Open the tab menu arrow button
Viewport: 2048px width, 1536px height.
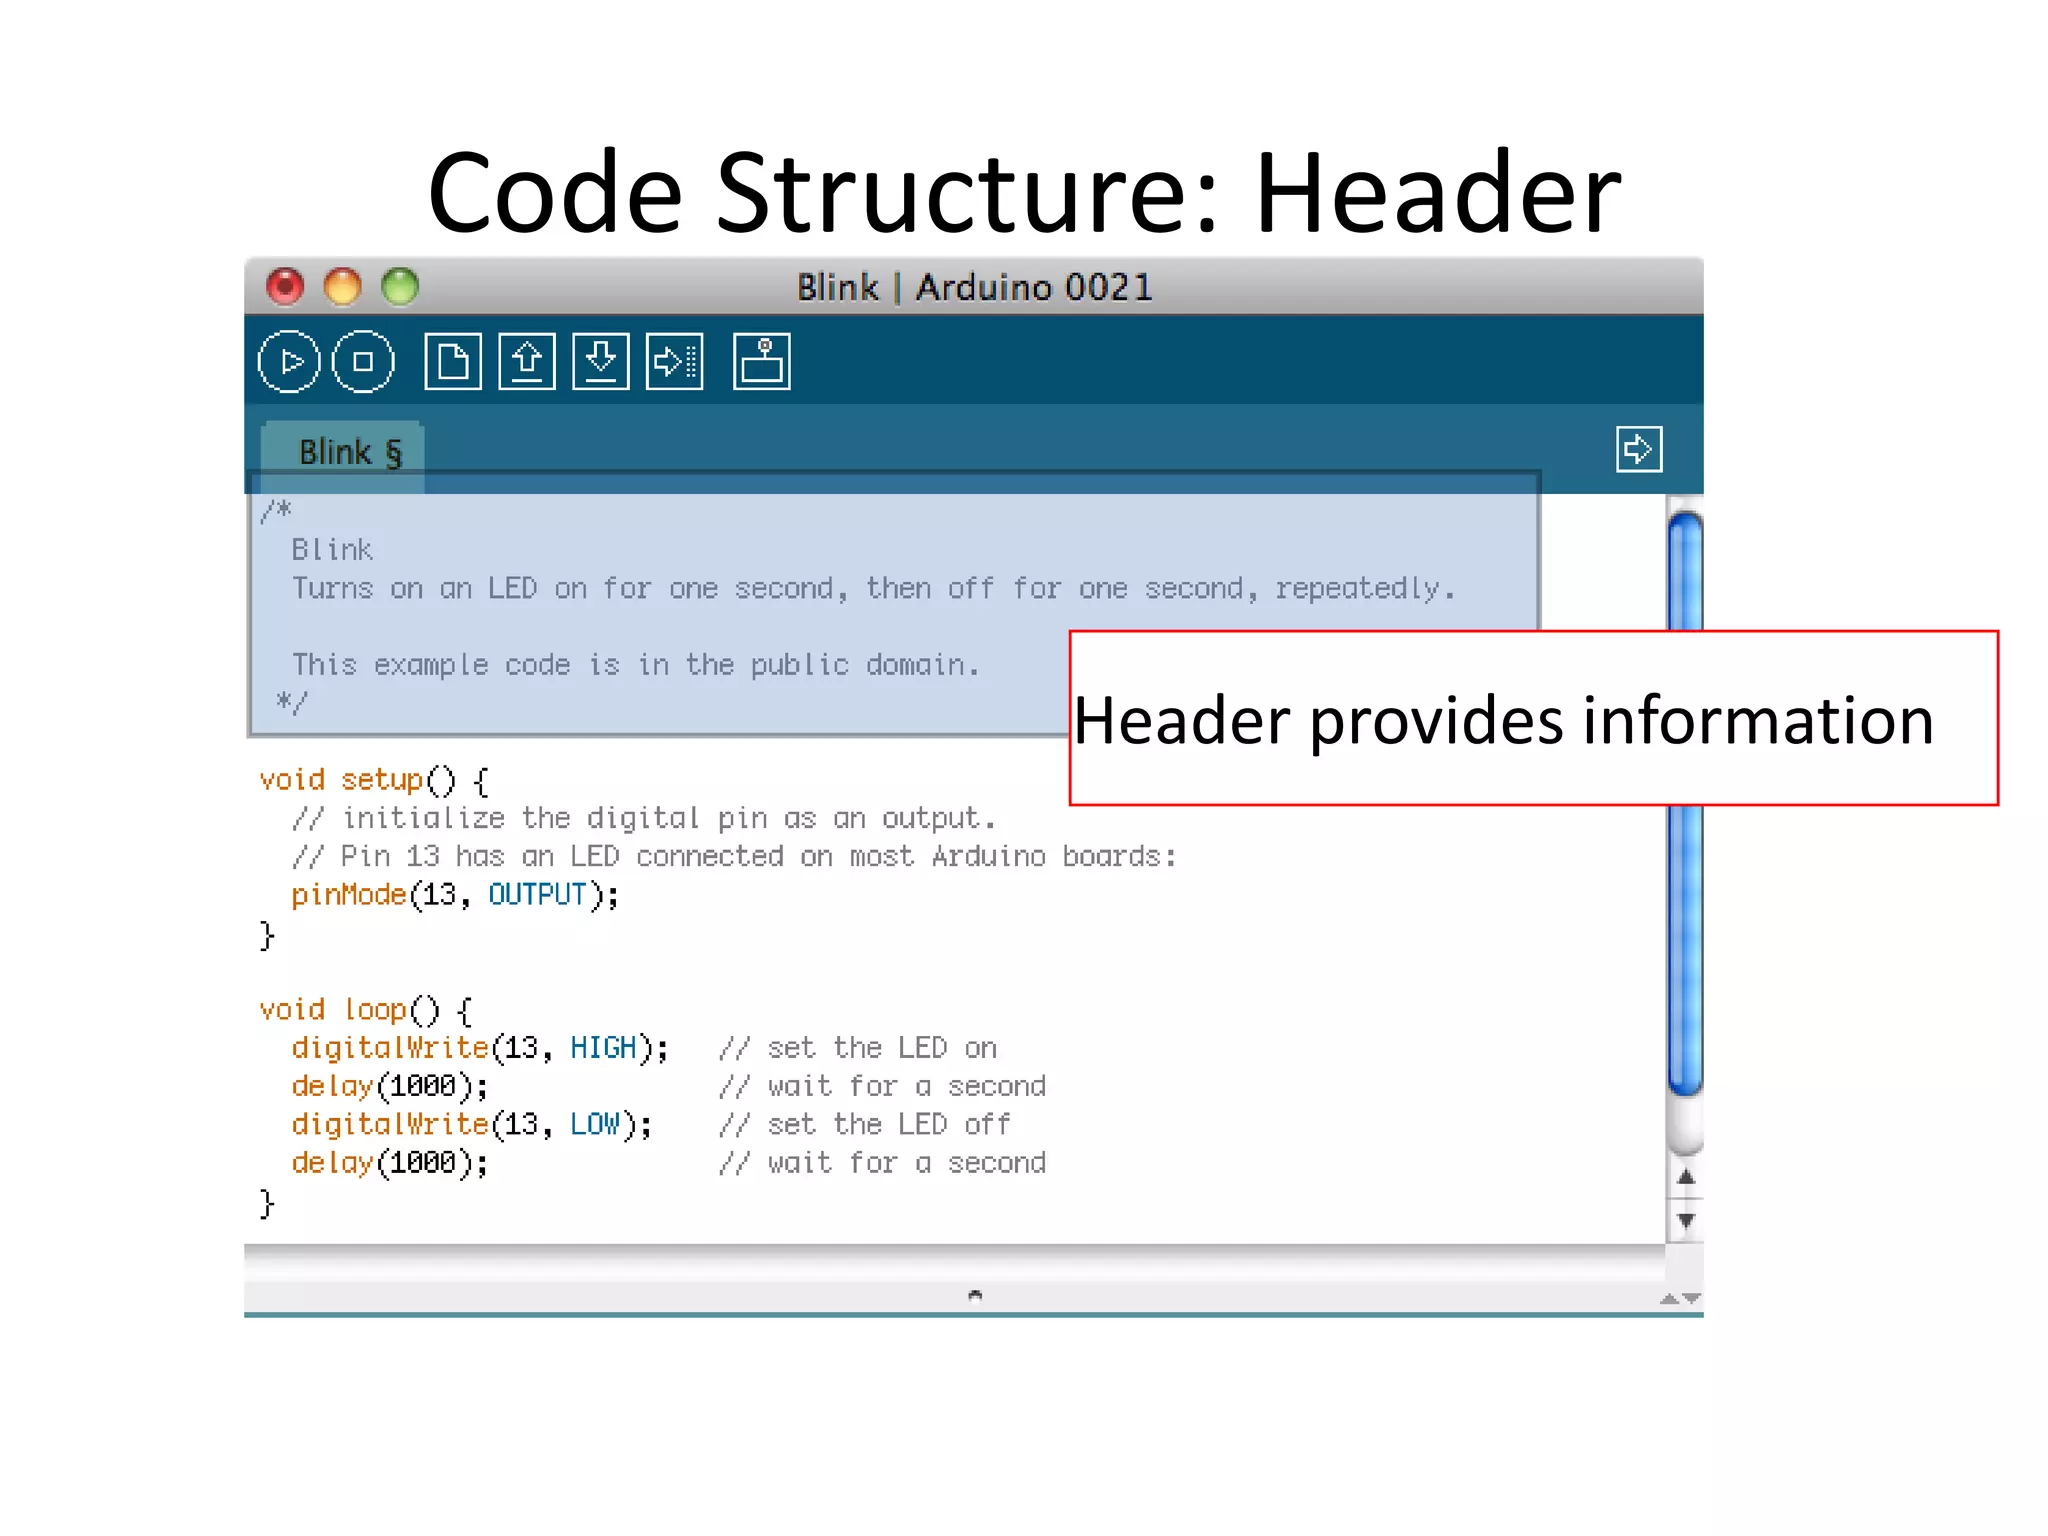[x=1639, y=449]
